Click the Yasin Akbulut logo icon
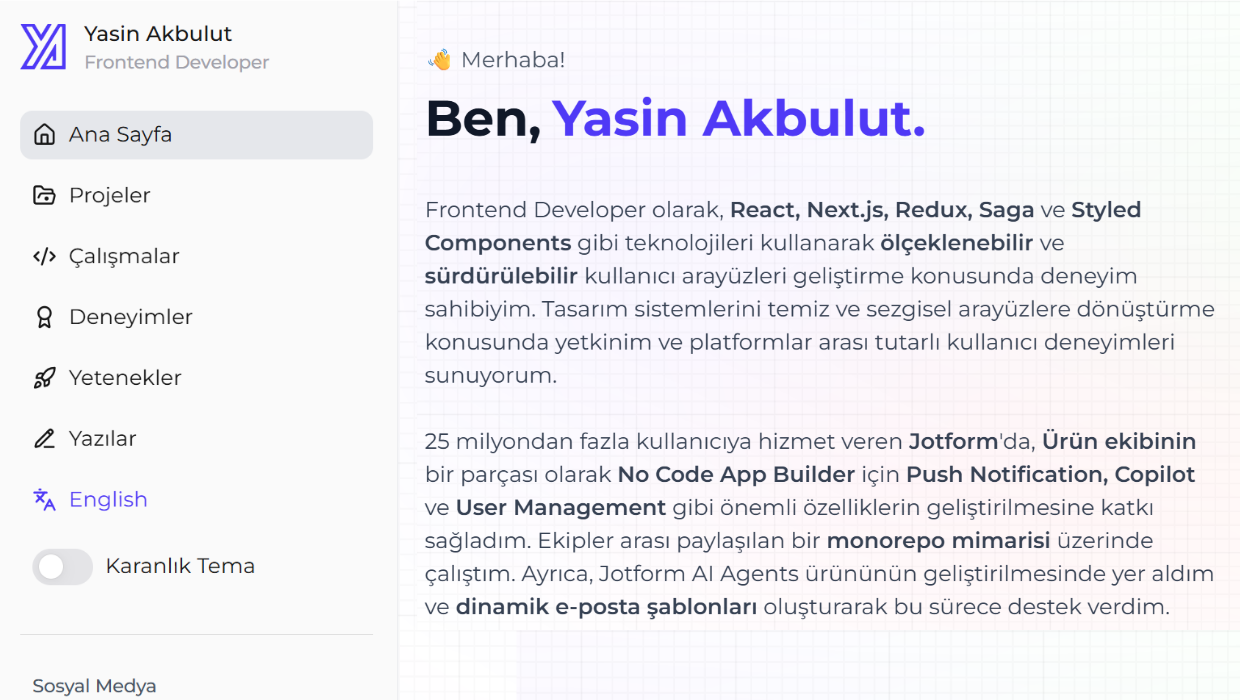This screenshot has width=1240, height=700. 41,46
